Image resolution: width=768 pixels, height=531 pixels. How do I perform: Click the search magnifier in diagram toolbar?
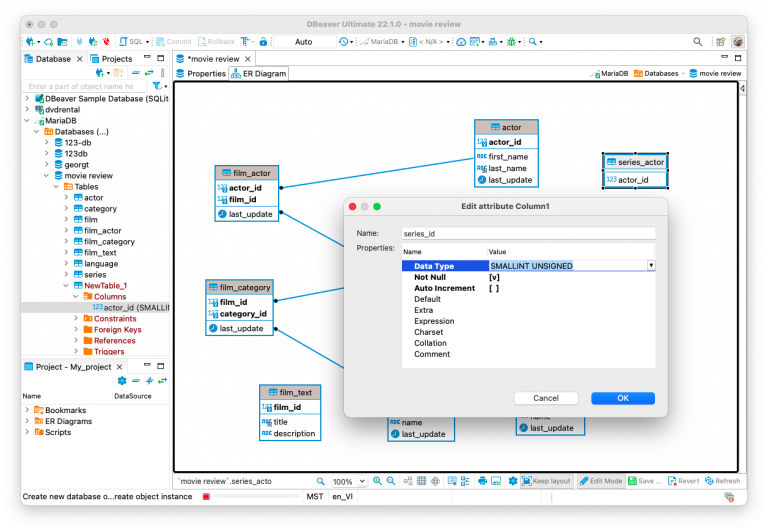point(320,481)
